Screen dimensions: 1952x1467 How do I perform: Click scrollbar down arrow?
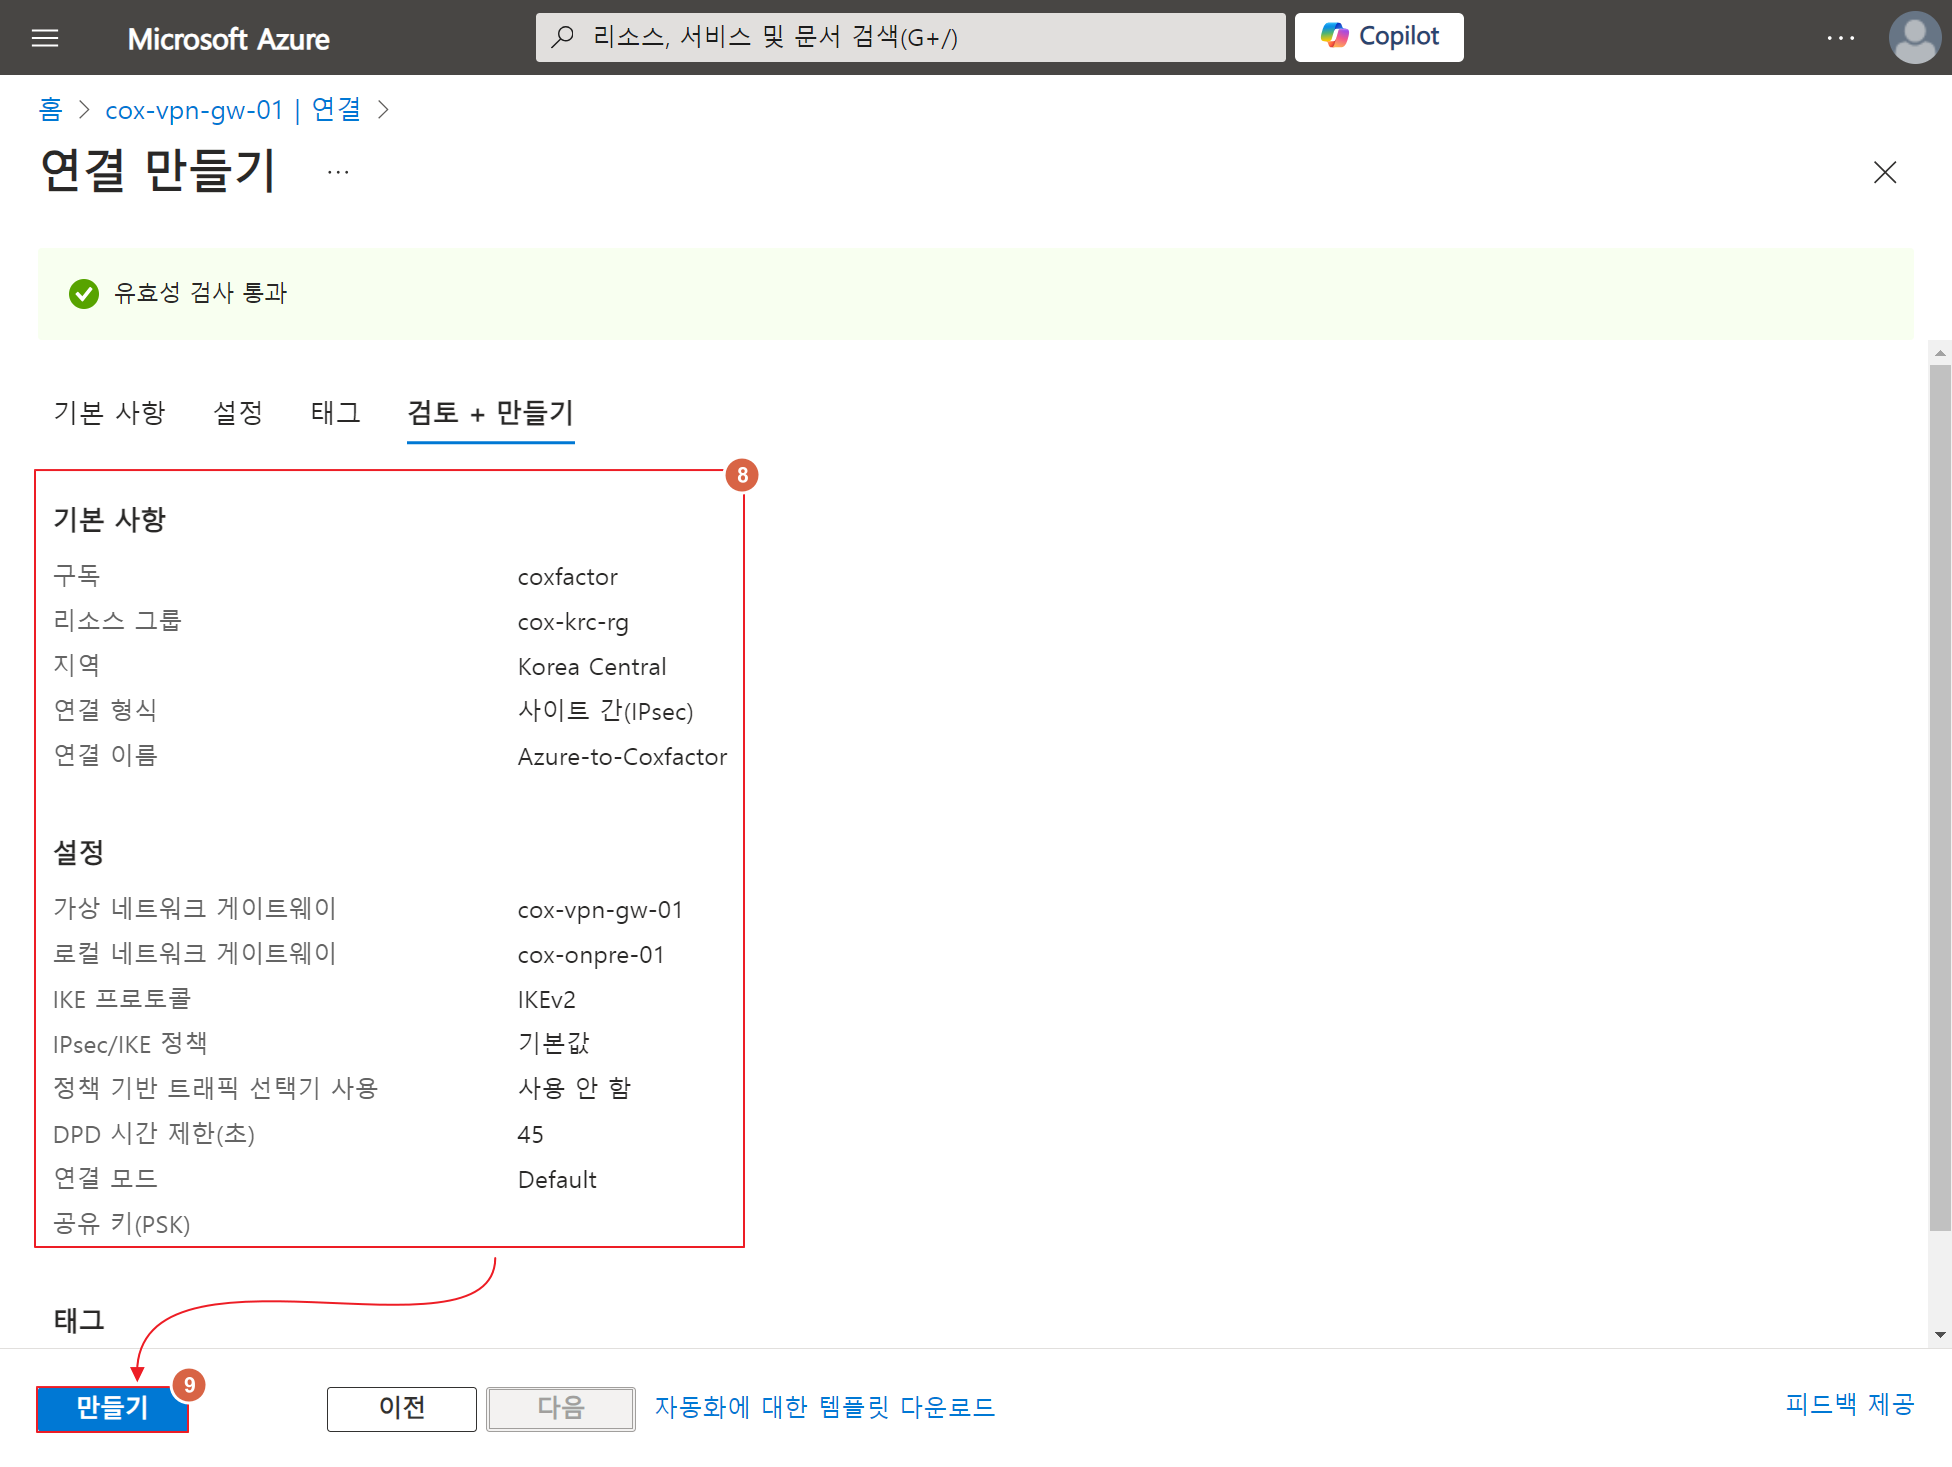[x=1940, y=1334]
